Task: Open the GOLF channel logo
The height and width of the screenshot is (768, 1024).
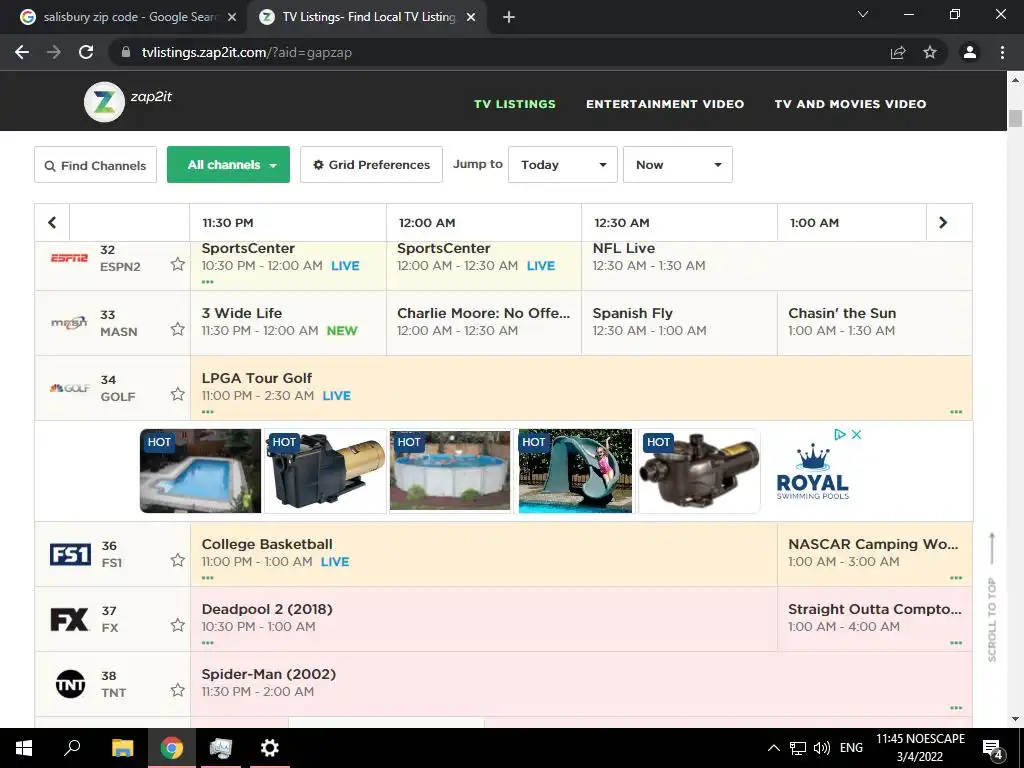Action: (x=69, y=388)
